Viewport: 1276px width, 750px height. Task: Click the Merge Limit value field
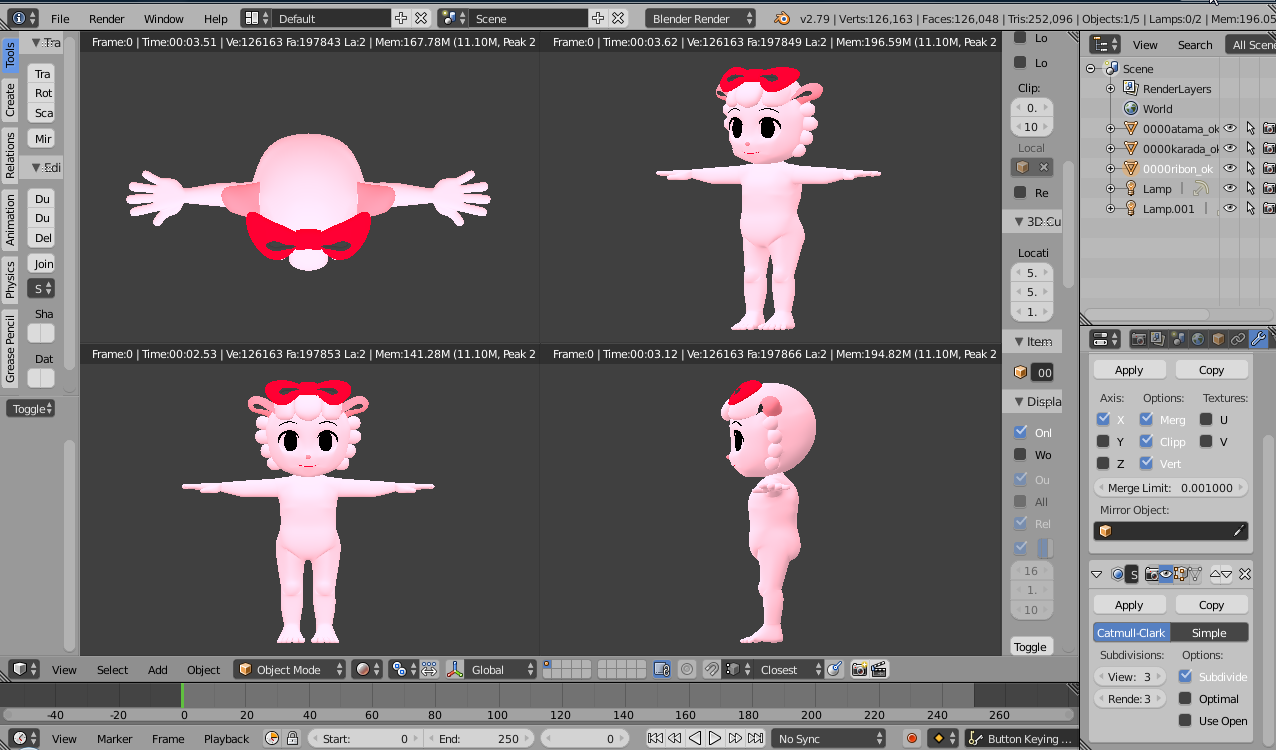1170,488
